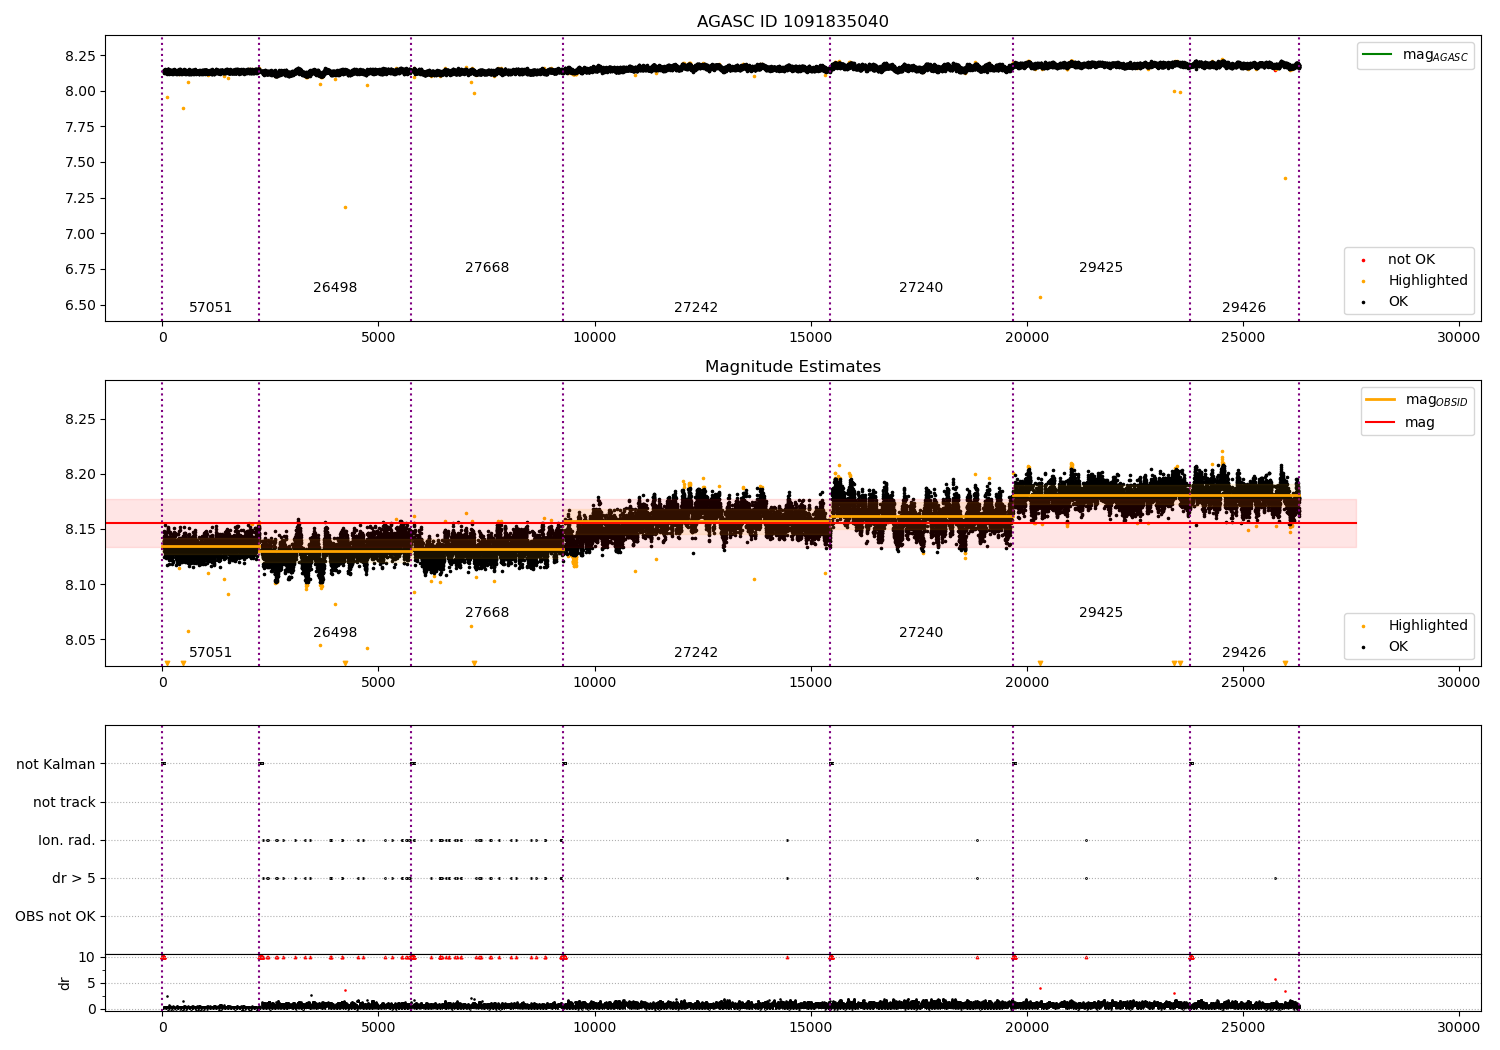Select the mag AGASC legend entry
The image size is (1500, 1050).
point(1415,55)
